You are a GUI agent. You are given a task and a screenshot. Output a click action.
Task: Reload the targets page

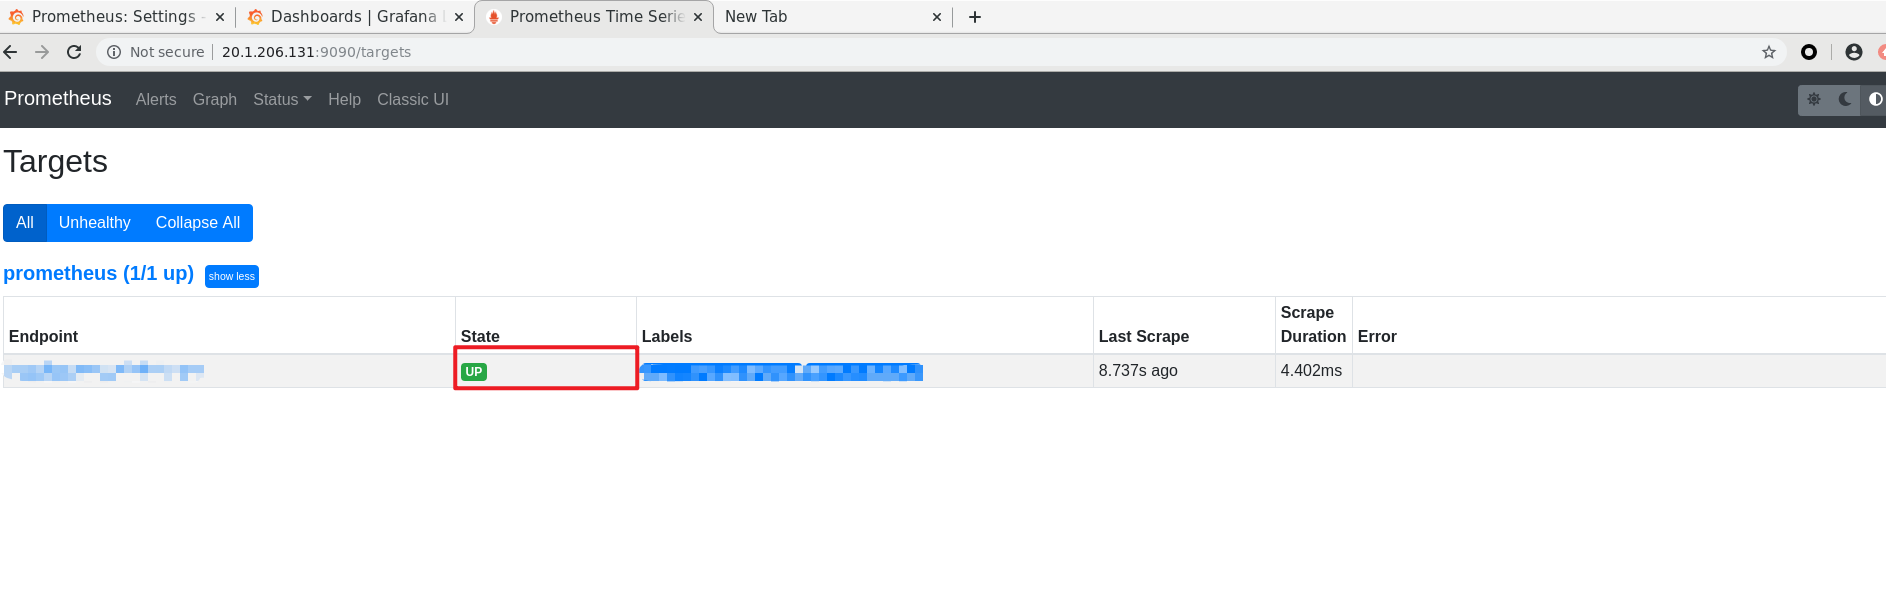[74, 52]
